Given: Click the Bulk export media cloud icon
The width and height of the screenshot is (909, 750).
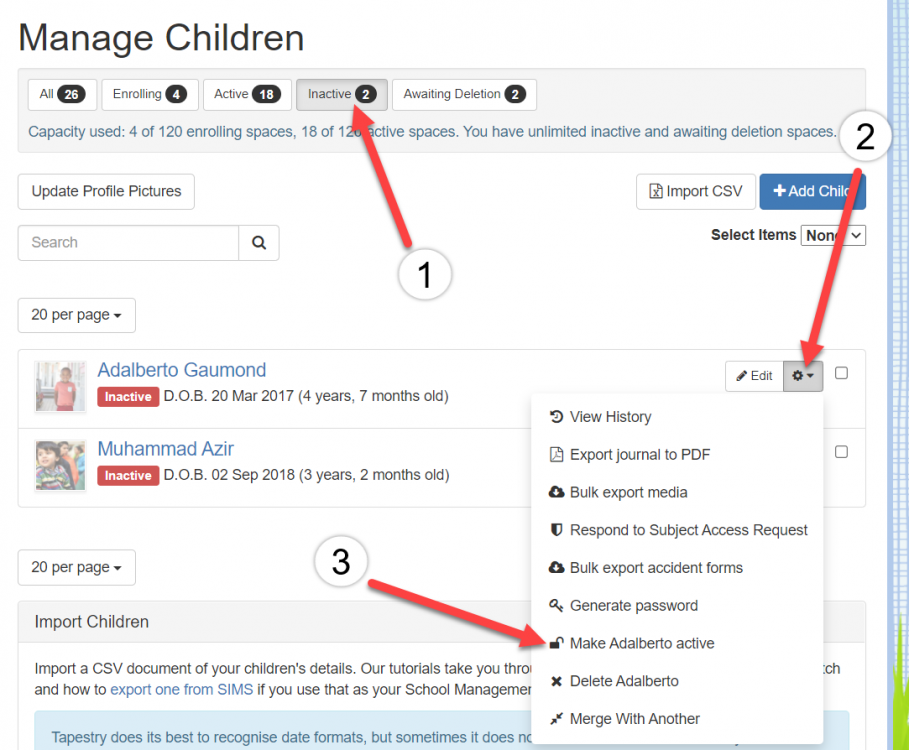Looking at the screenshot, I should [x=557, y=493].
